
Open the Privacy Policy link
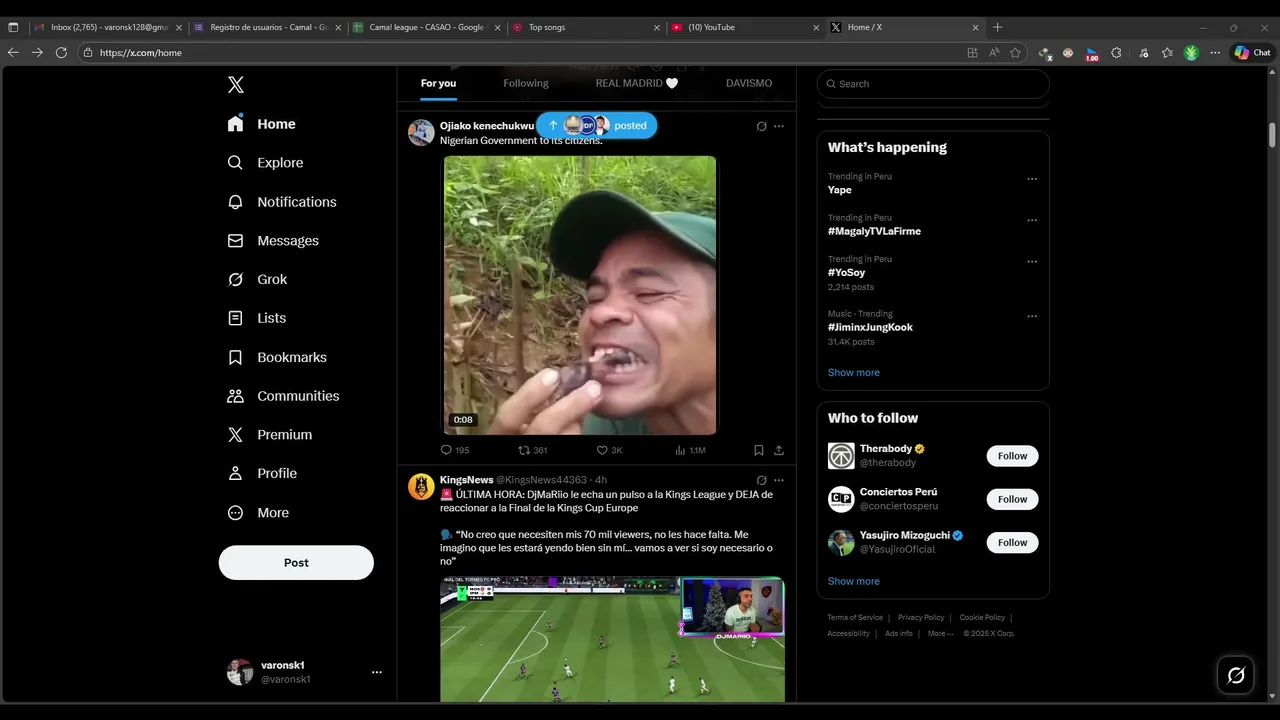pos(921,618)
